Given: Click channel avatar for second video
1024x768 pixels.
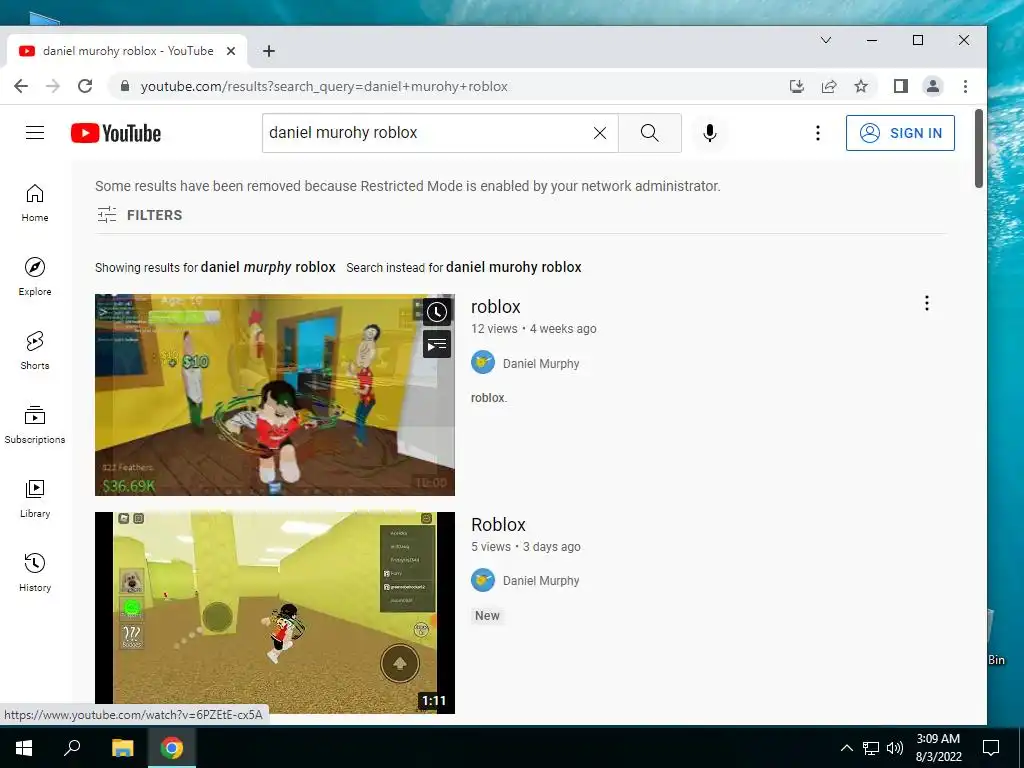Looking at the screenshot, I should tap(483, 580).
